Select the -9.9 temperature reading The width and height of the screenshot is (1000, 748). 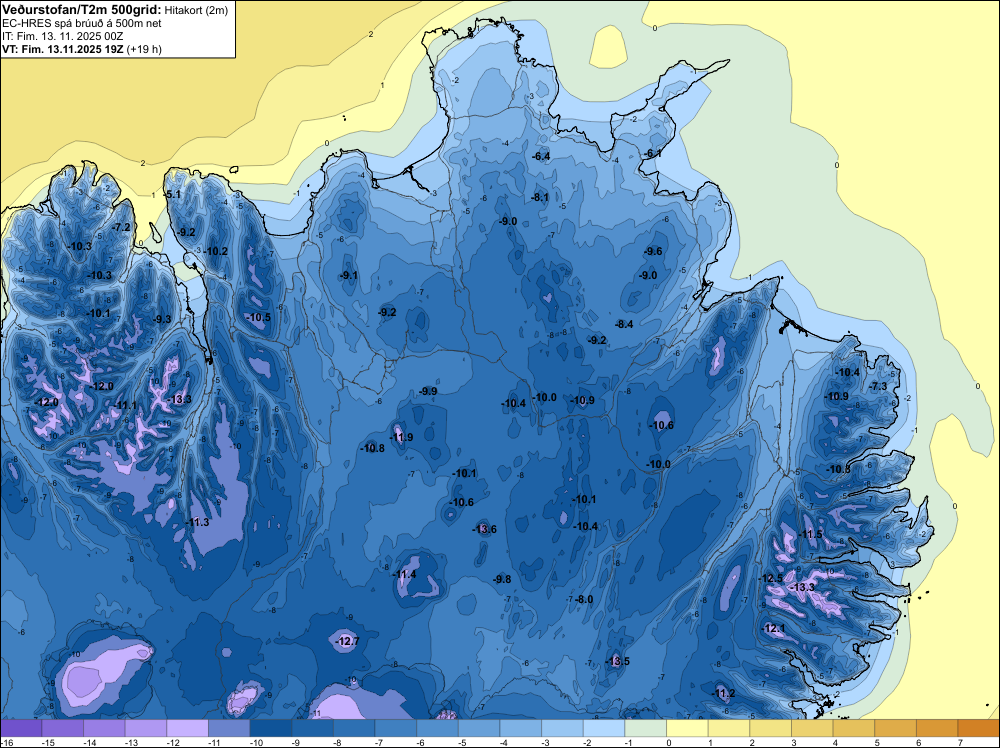click(429, 391)
